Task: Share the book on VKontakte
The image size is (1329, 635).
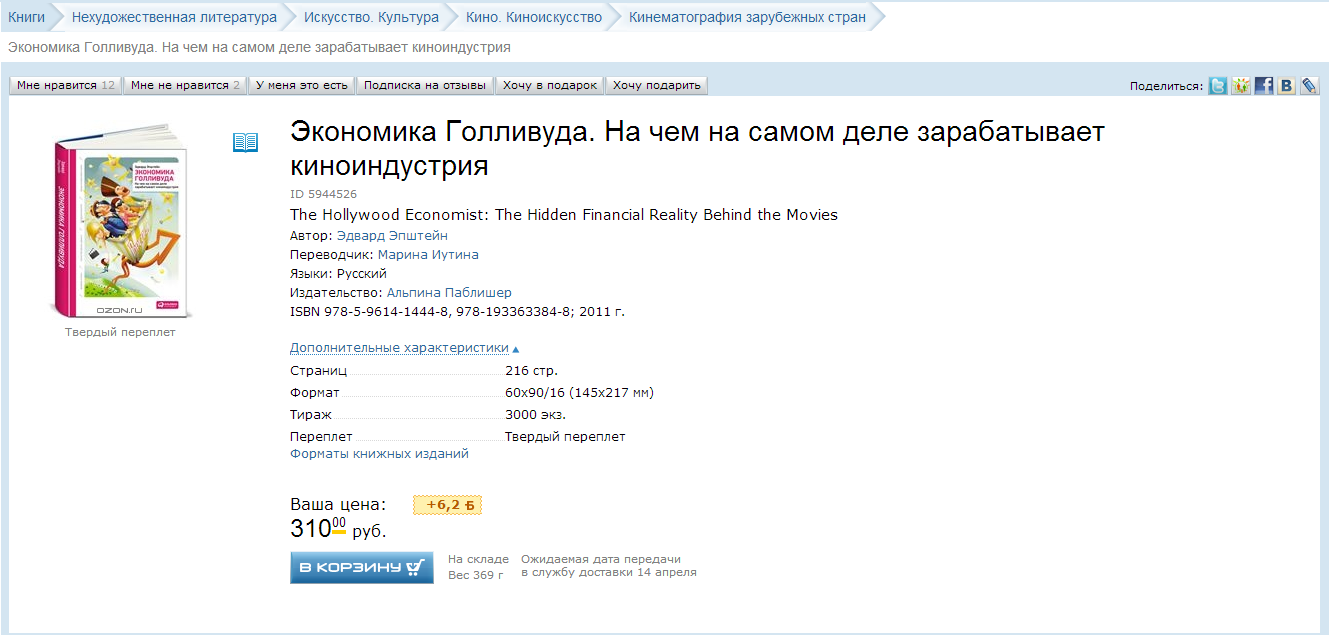Action: click(1287, 86)
